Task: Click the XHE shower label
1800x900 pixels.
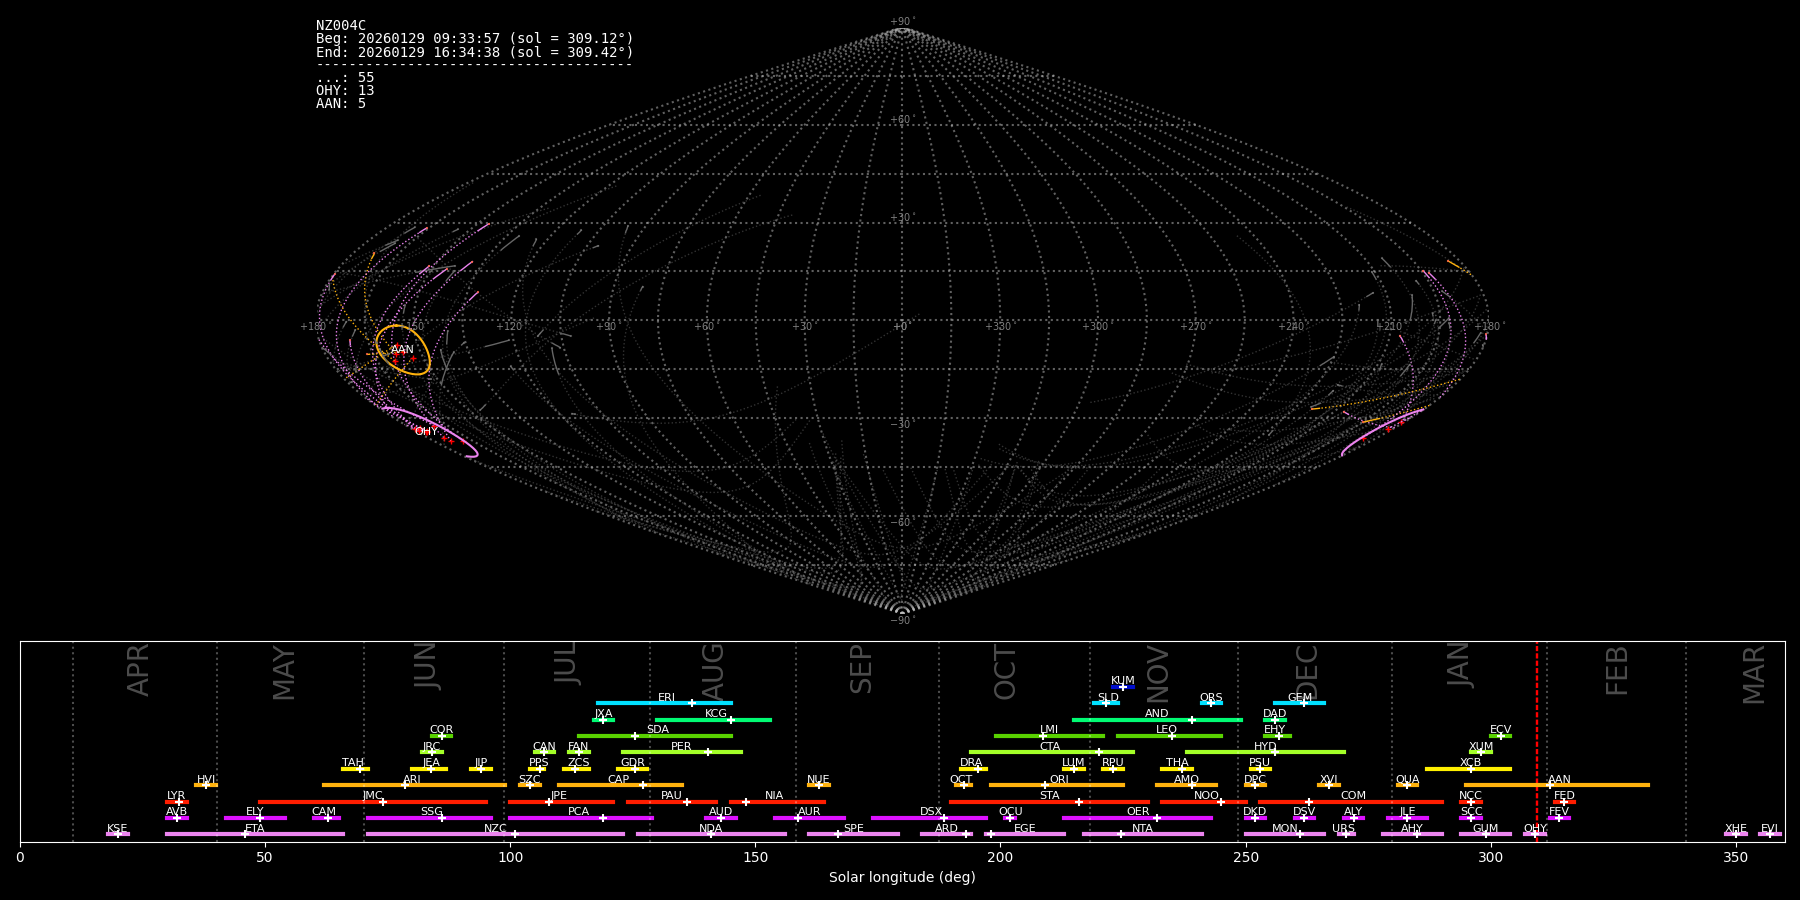Action: [x=1736, y=828]
